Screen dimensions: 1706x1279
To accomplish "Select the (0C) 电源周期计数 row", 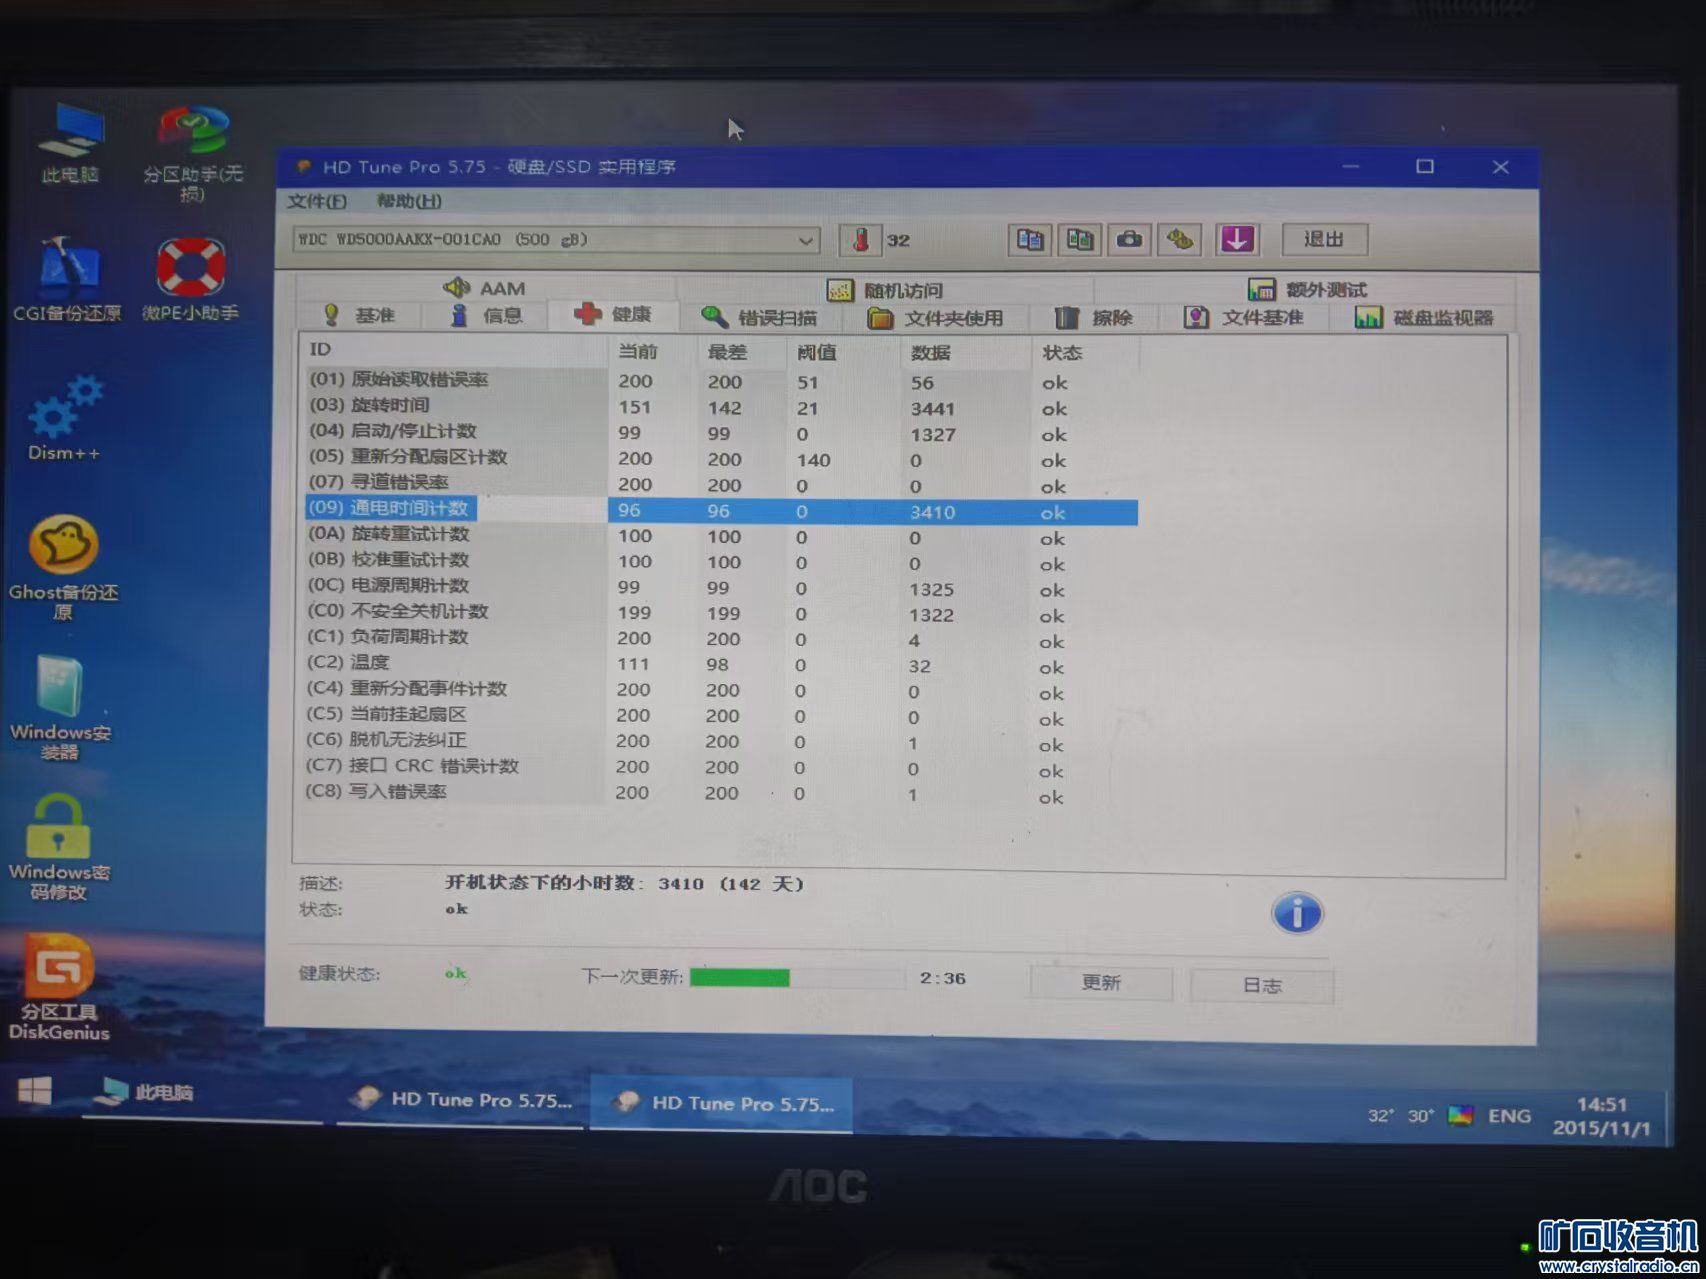I will point(720,588).
